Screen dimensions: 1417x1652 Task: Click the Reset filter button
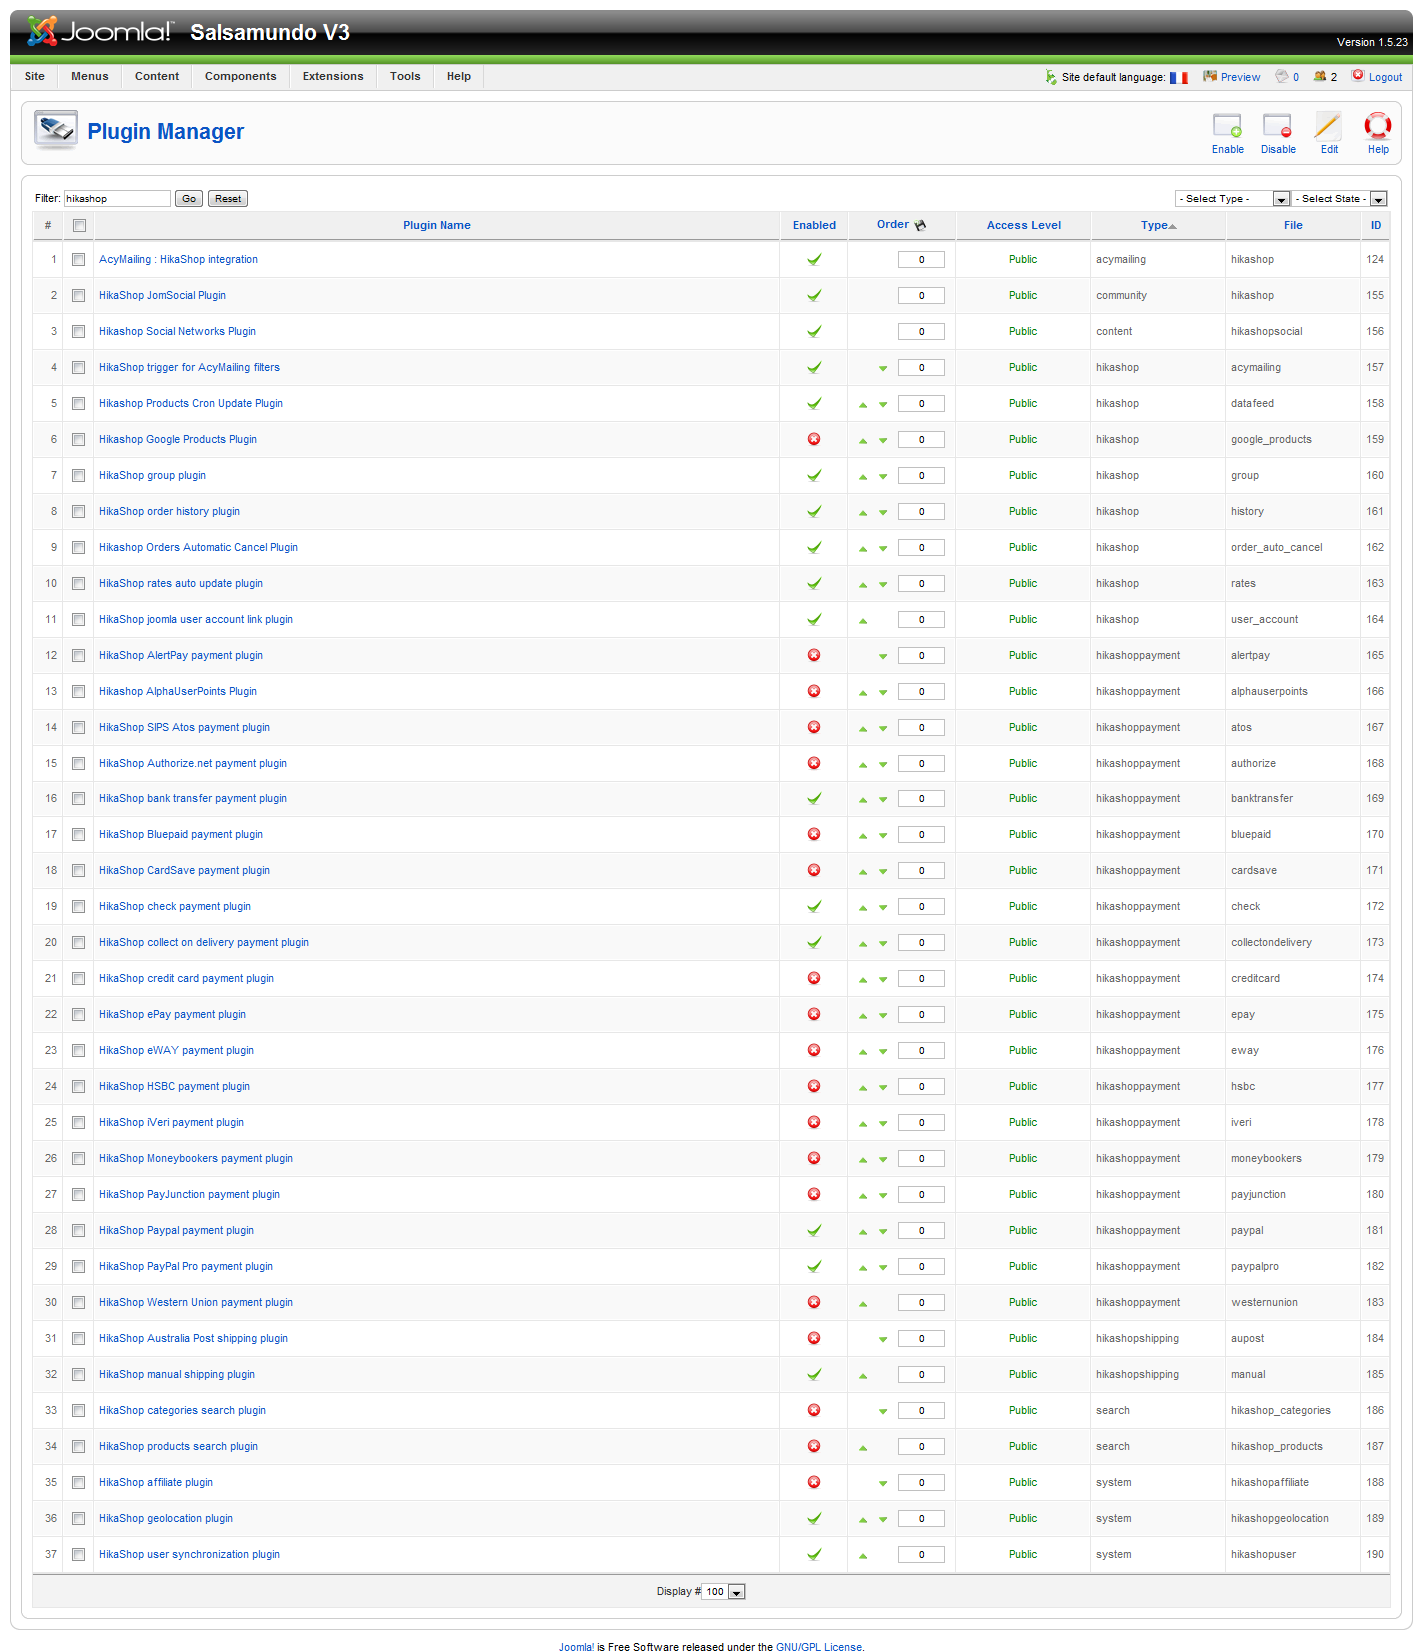tap(228, 199)
